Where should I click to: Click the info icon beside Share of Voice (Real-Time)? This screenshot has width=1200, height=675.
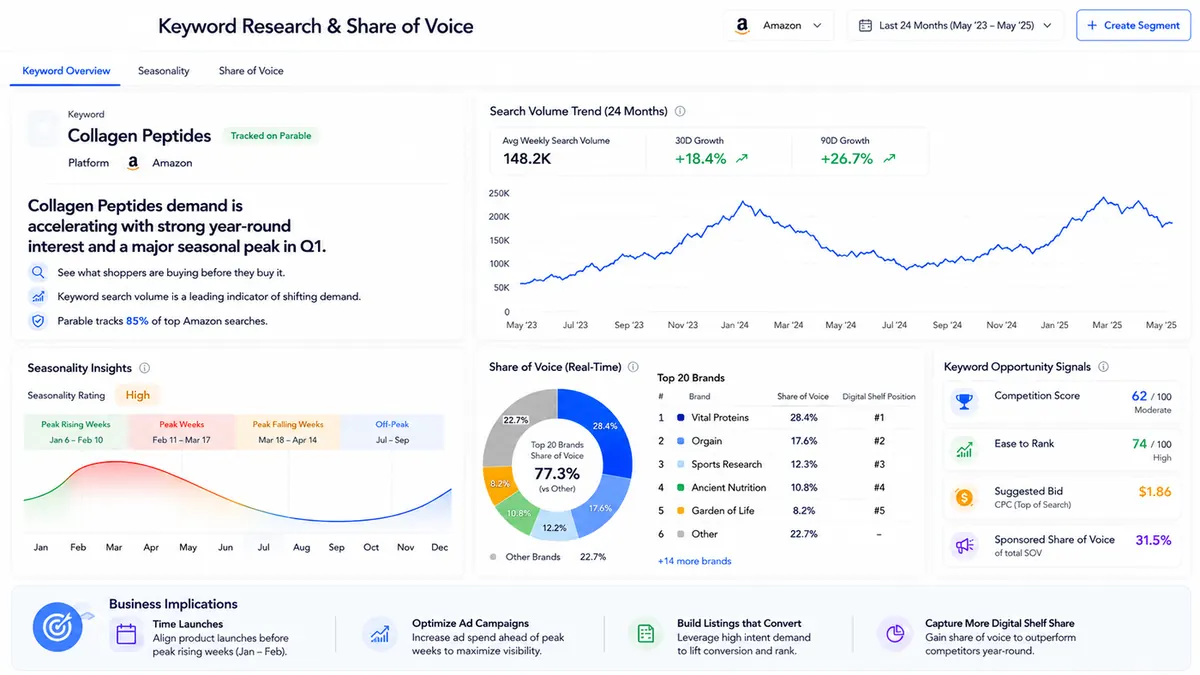pyautogui.click(x=633, y=368)
